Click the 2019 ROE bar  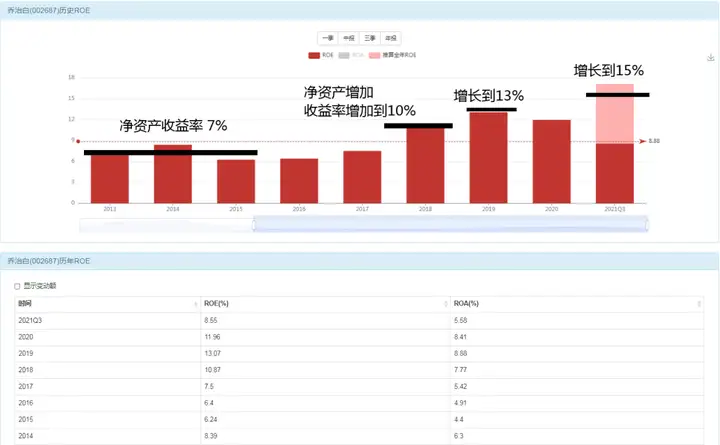click(x=489, y=158)
